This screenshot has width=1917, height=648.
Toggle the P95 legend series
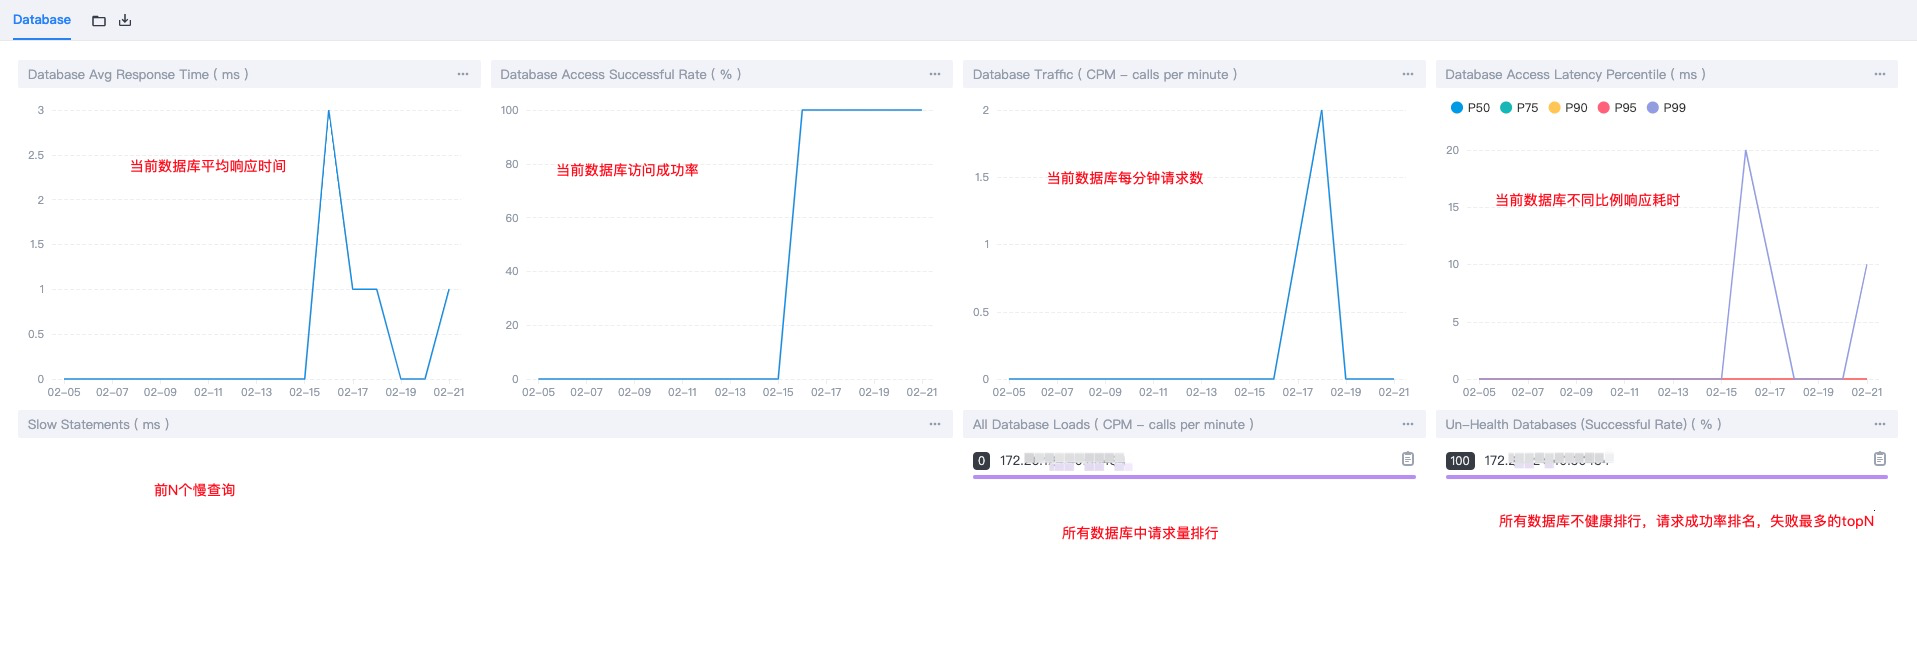pyautogui.click(x=1617, y=108)
